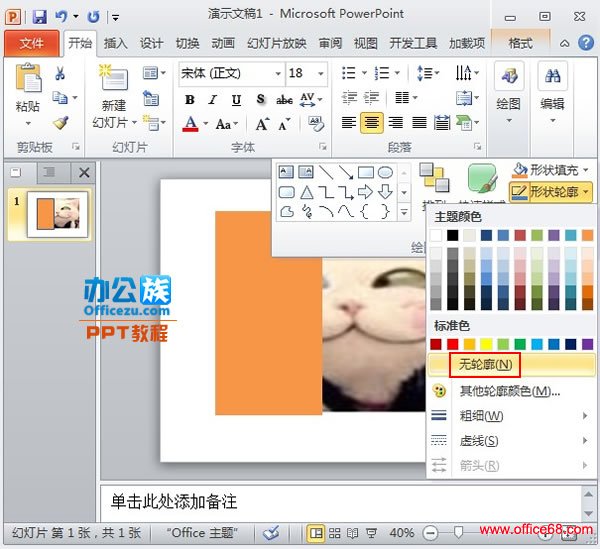Align text right
The width and height of the screenshot is (600, 549).
[x=395, y=123]
